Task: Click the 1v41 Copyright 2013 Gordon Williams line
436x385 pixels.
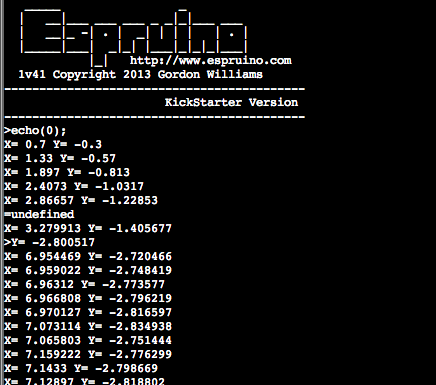Action: click(x=140, y=75)
